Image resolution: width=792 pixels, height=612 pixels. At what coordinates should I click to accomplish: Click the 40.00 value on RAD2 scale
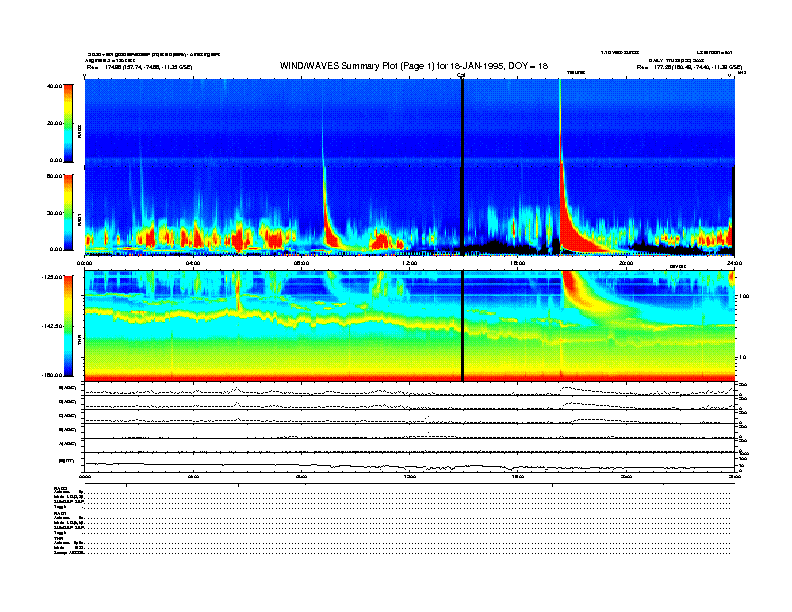tap(54, 86)
